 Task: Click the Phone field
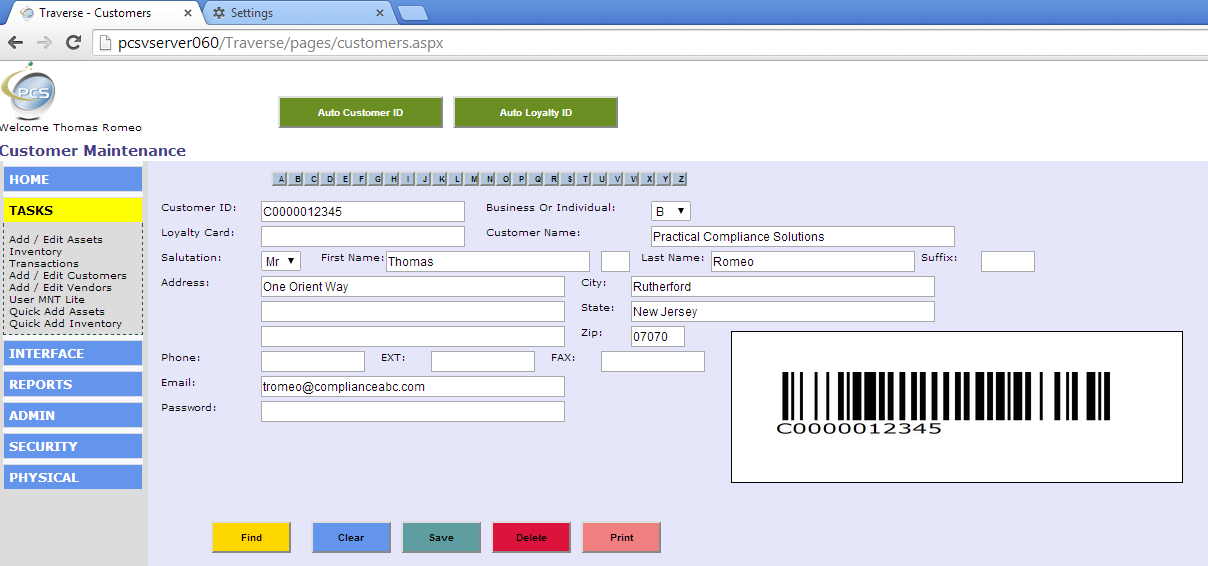click(313, 362)
